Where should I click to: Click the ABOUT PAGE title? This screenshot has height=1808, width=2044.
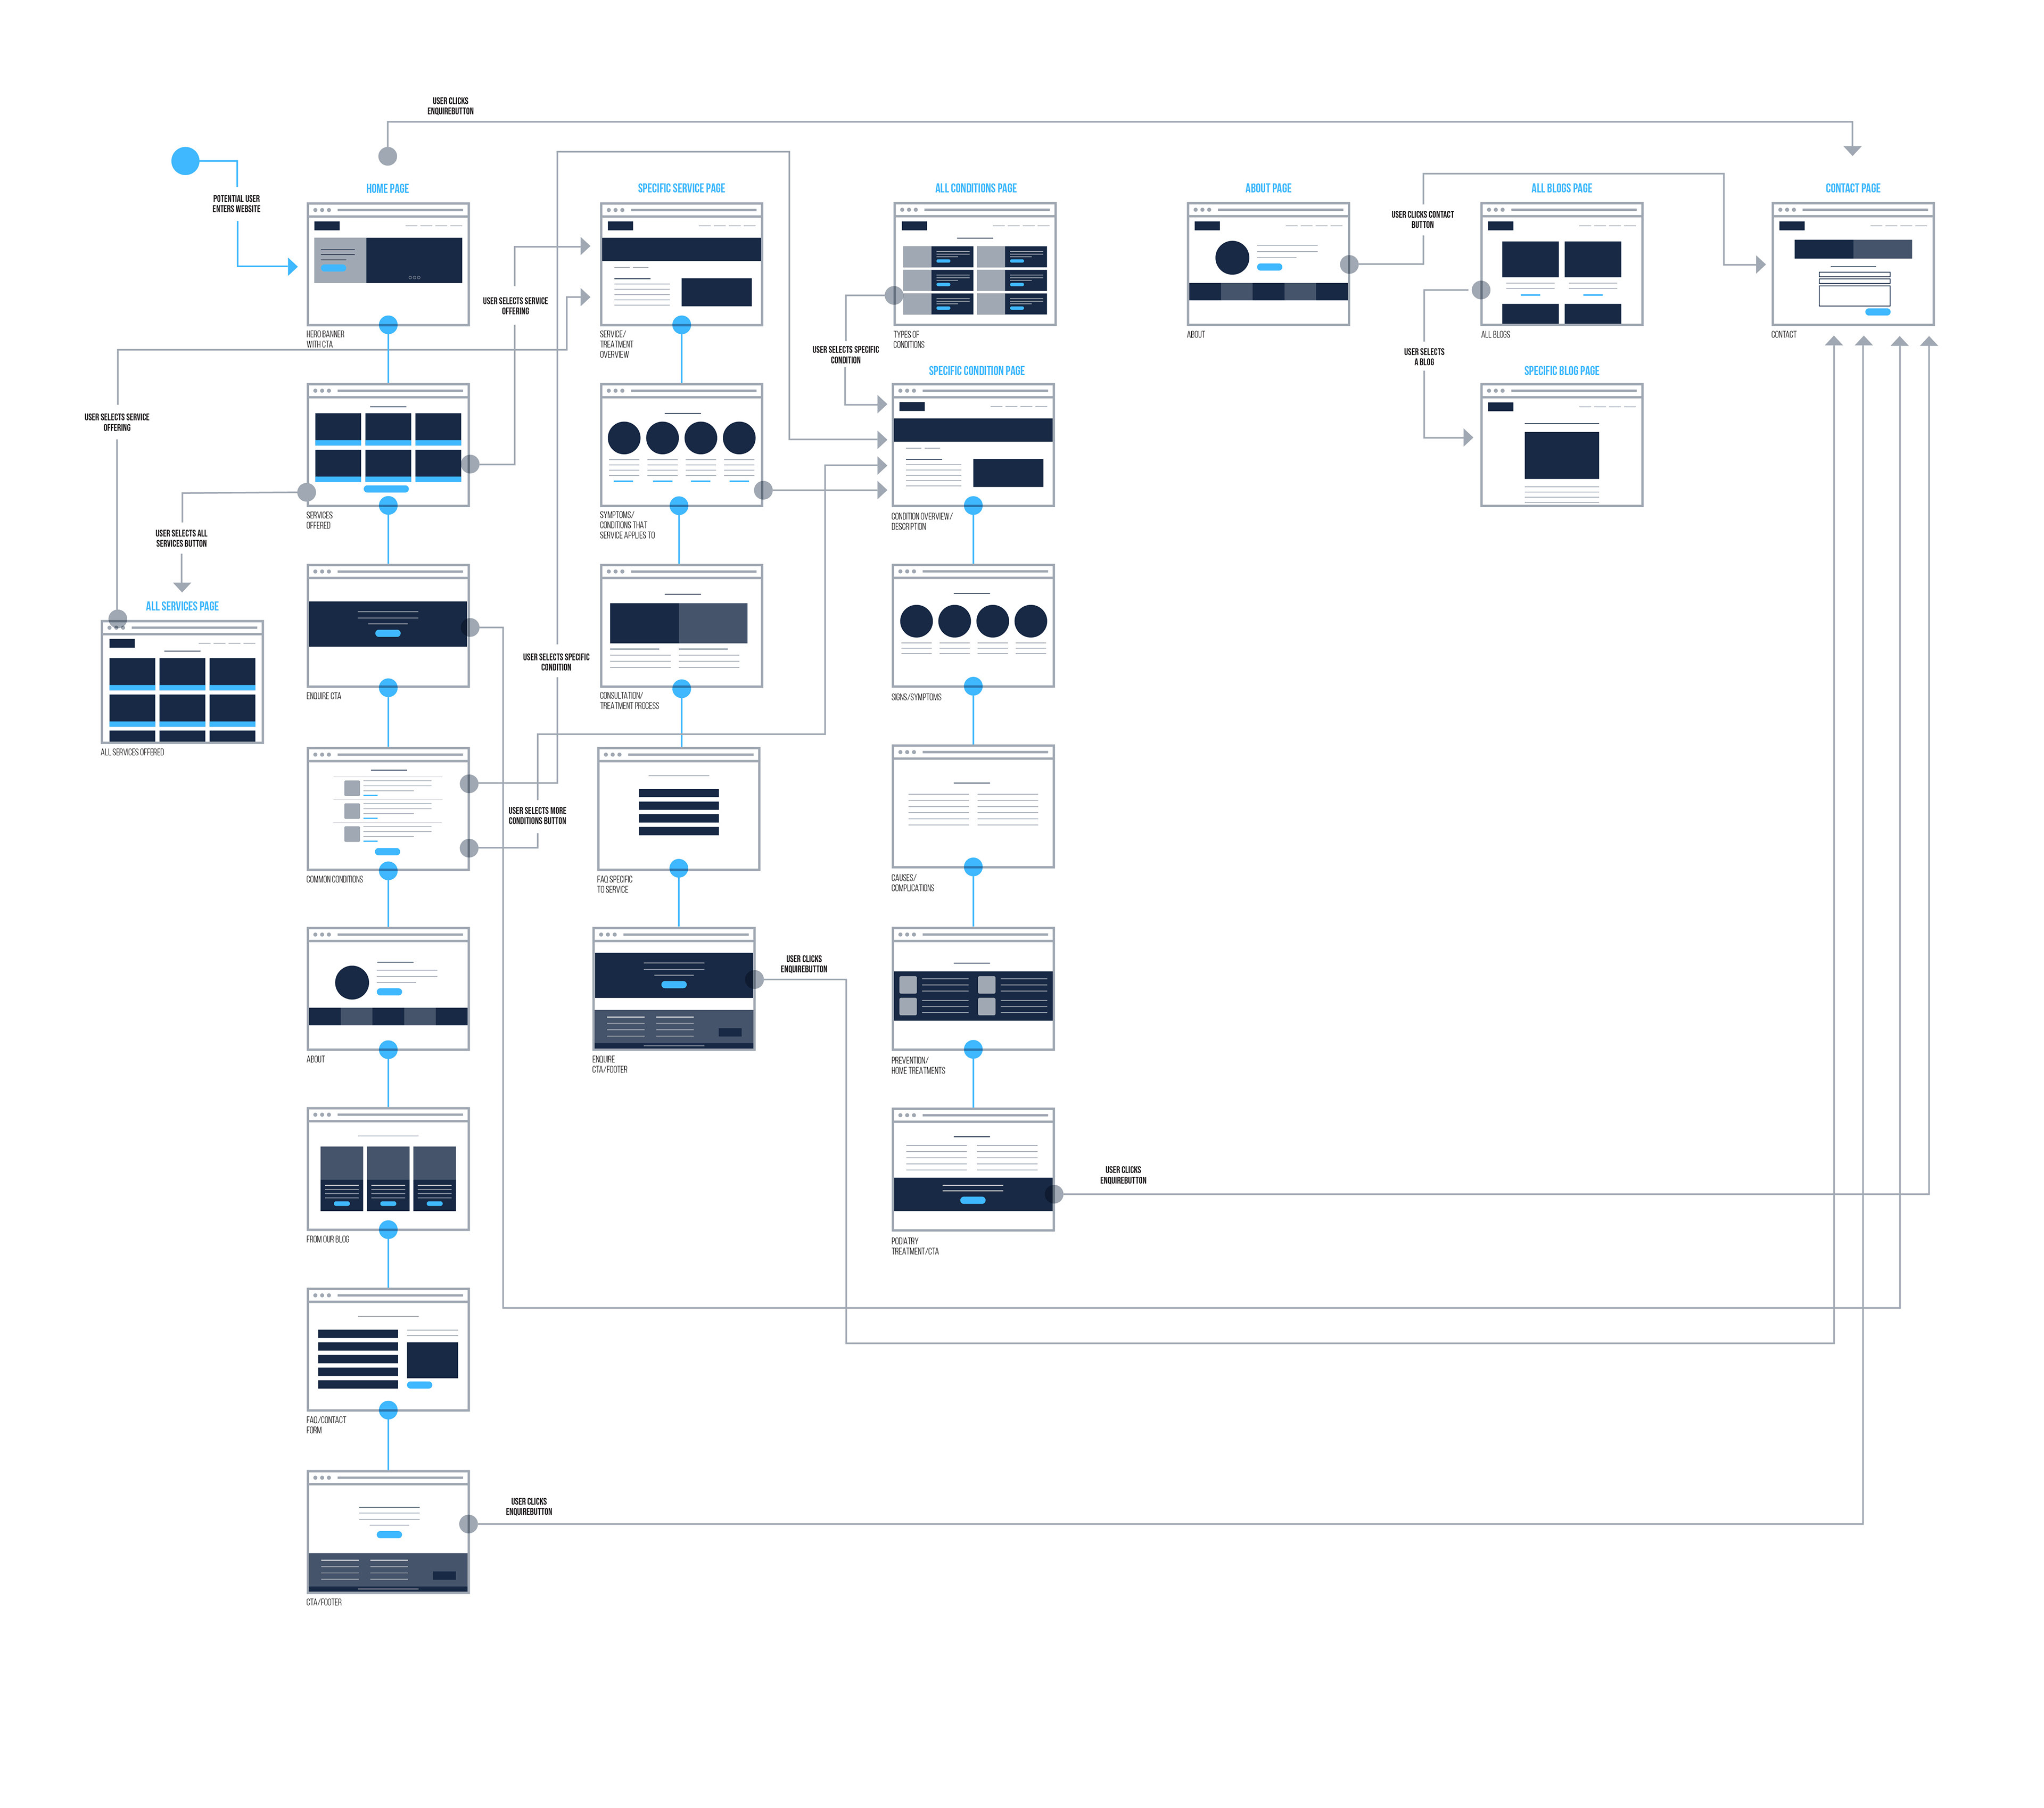(x=1268, y=188)
